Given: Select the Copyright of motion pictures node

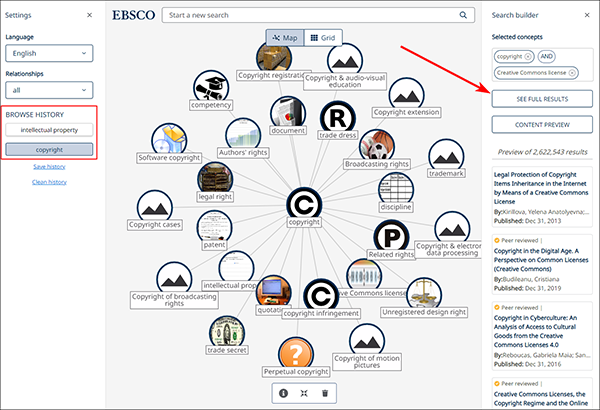Looking at the screenshot, I should 367,341.
